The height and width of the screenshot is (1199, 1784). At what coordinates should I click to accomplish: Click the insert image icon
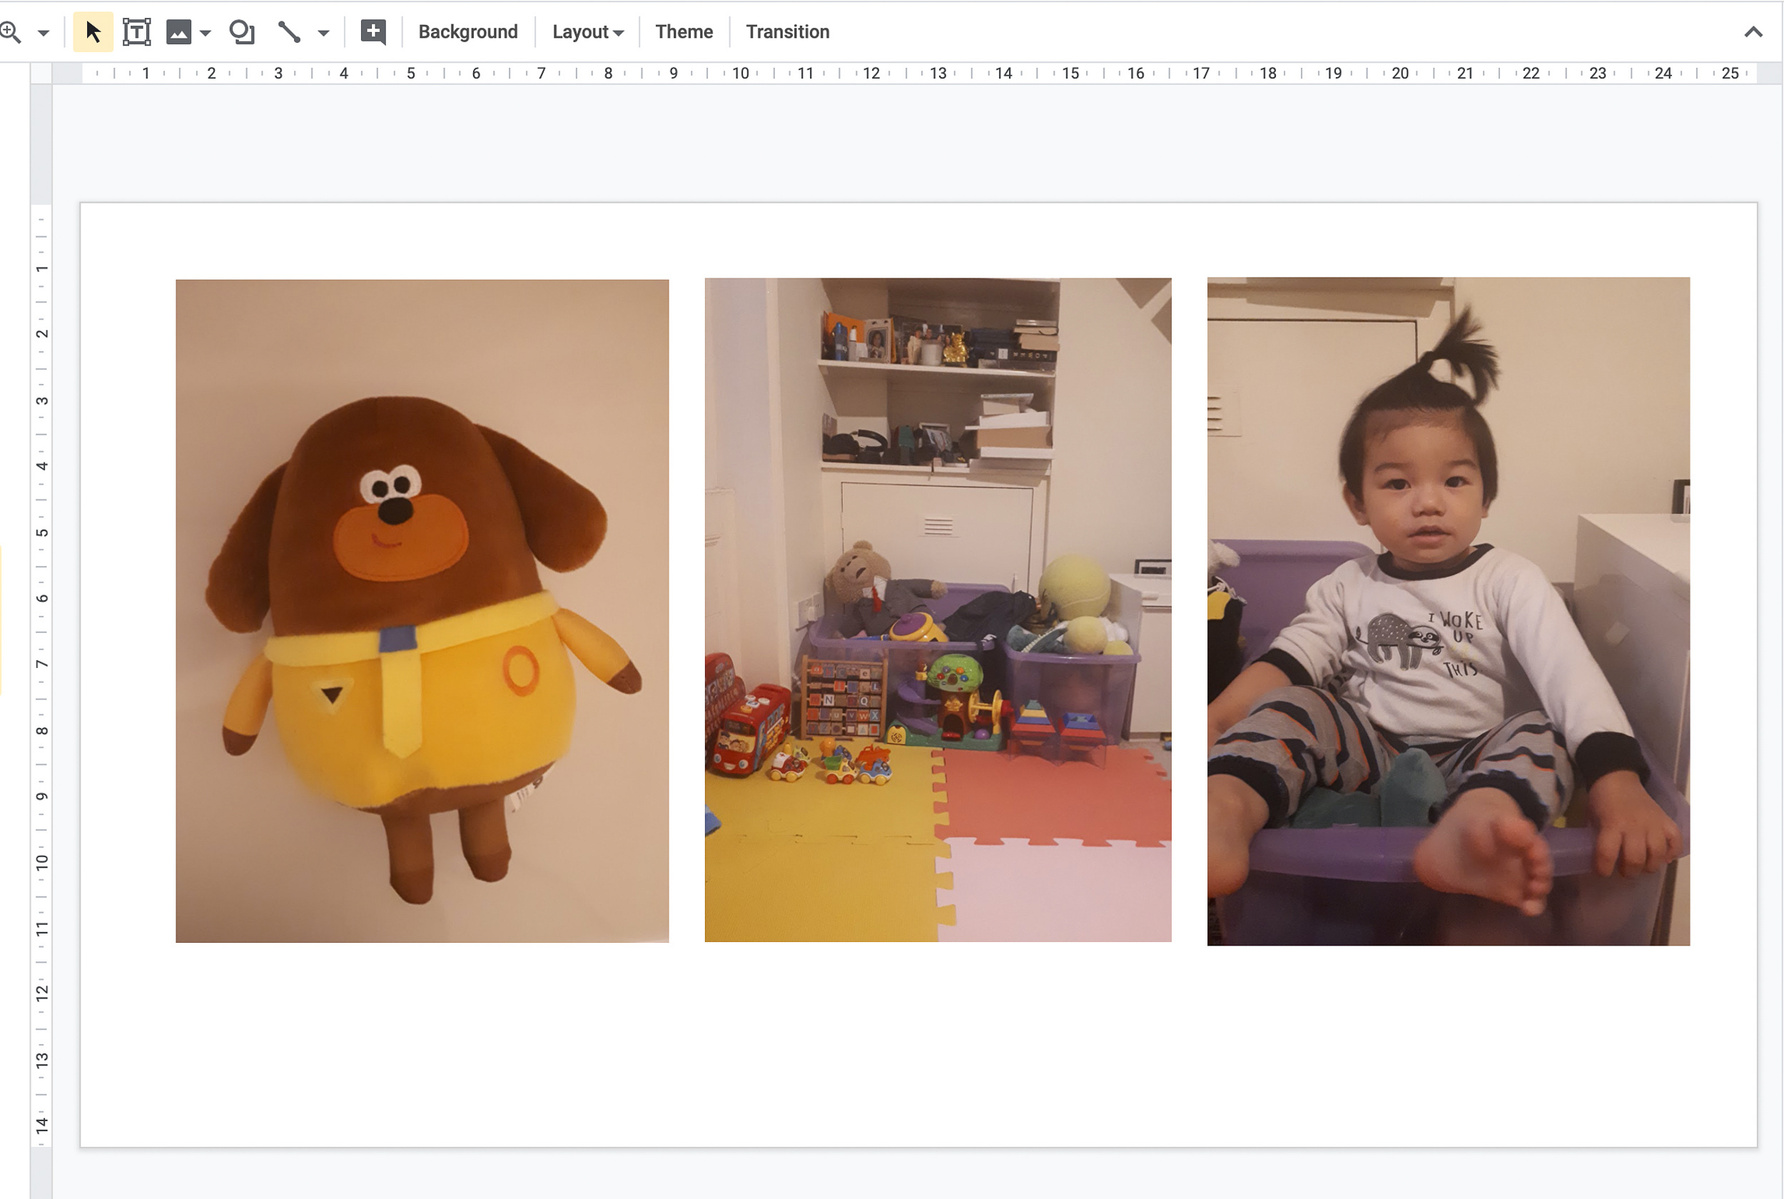coord(178,32)
